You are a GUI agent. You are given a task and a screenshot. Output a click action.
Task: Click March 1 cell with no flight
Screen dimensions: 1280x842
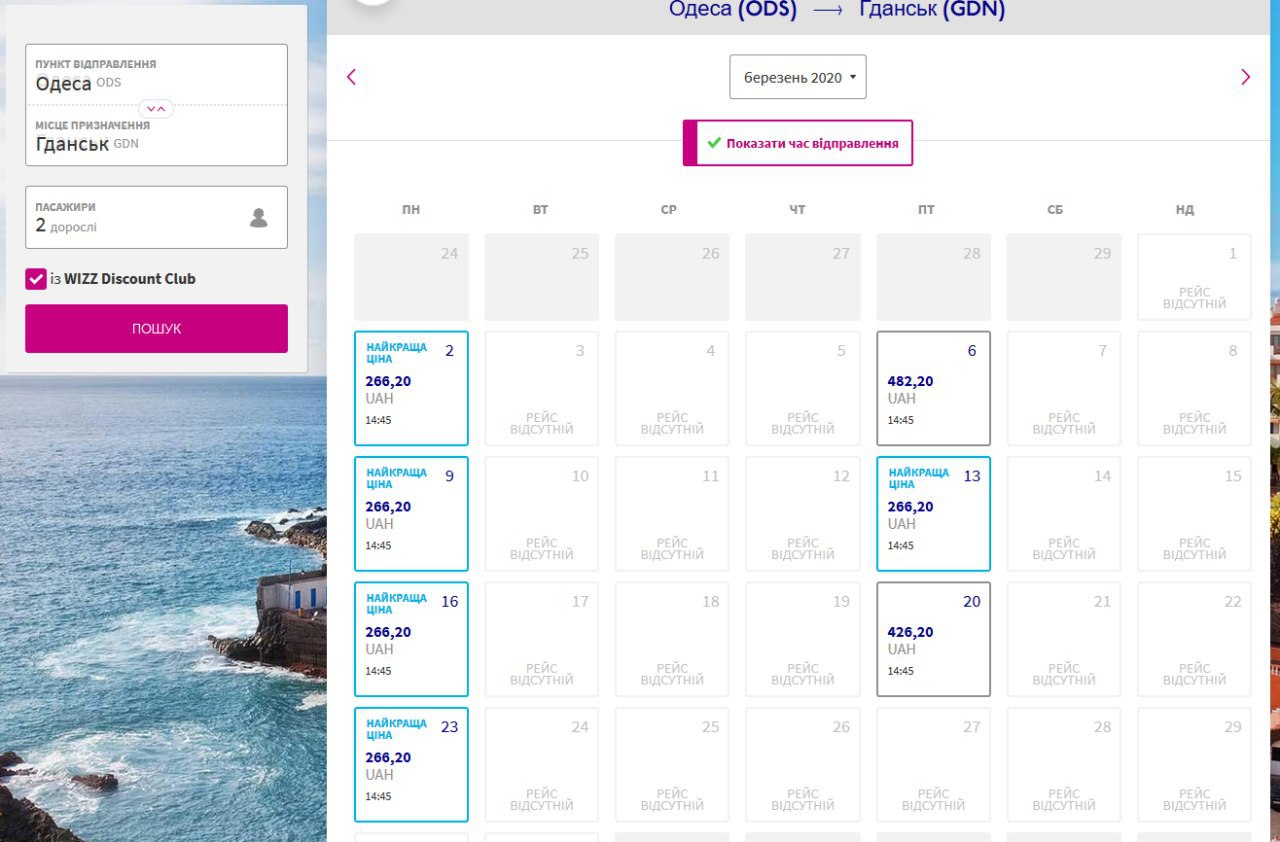(1194, 277)
